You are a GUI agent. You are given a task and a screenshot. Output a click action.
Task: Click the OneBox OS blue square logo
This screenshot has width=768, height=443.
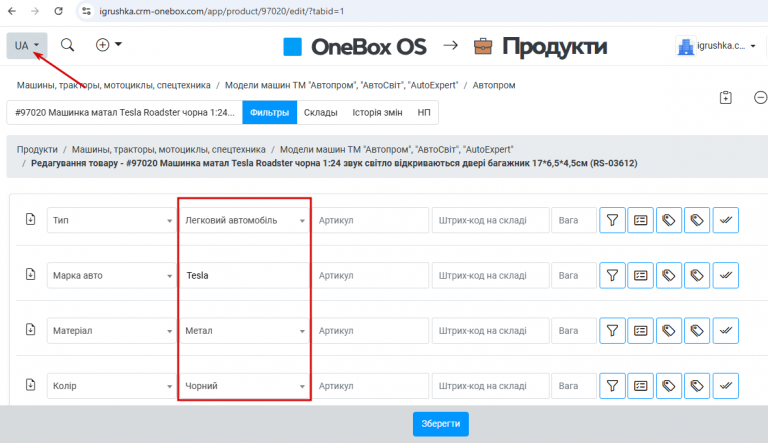pos(292,47)
